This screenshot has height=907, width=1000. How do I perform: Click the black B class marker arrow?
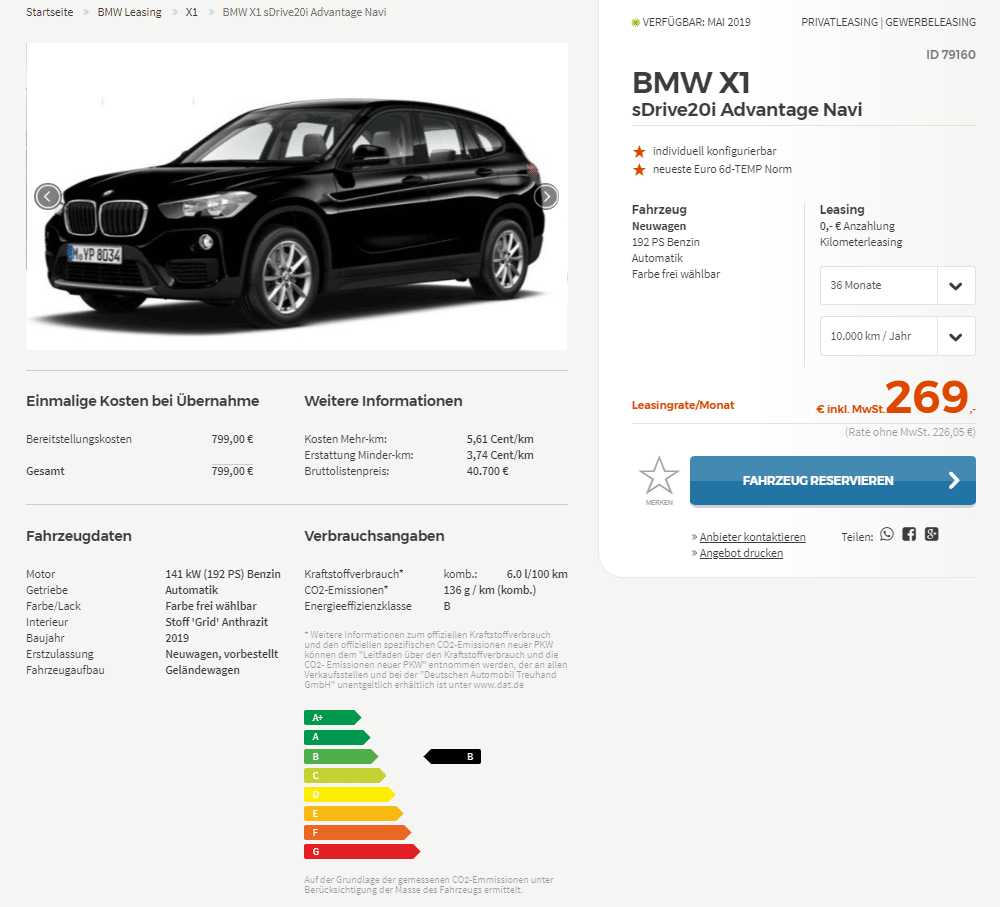(452, 756)
